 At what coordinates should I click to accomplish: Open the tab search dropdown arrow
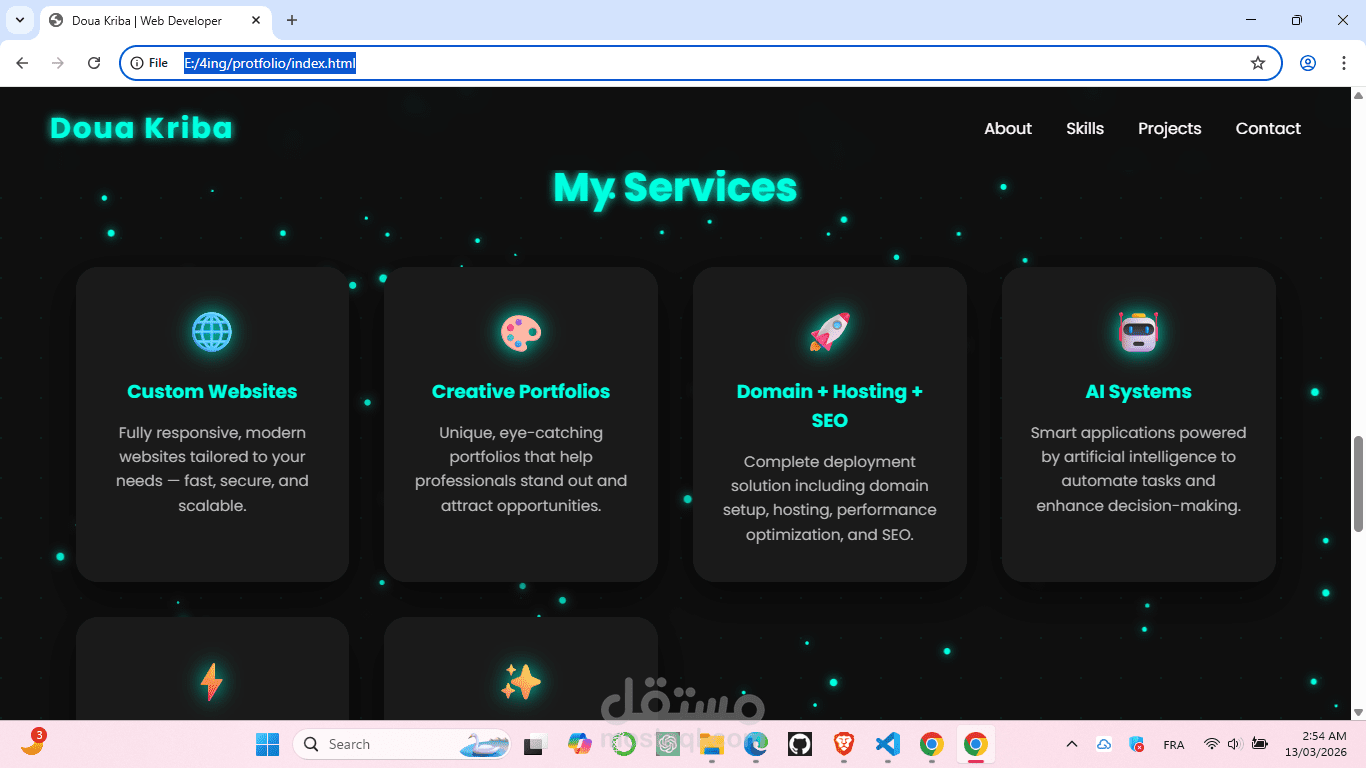pos(19,20)
